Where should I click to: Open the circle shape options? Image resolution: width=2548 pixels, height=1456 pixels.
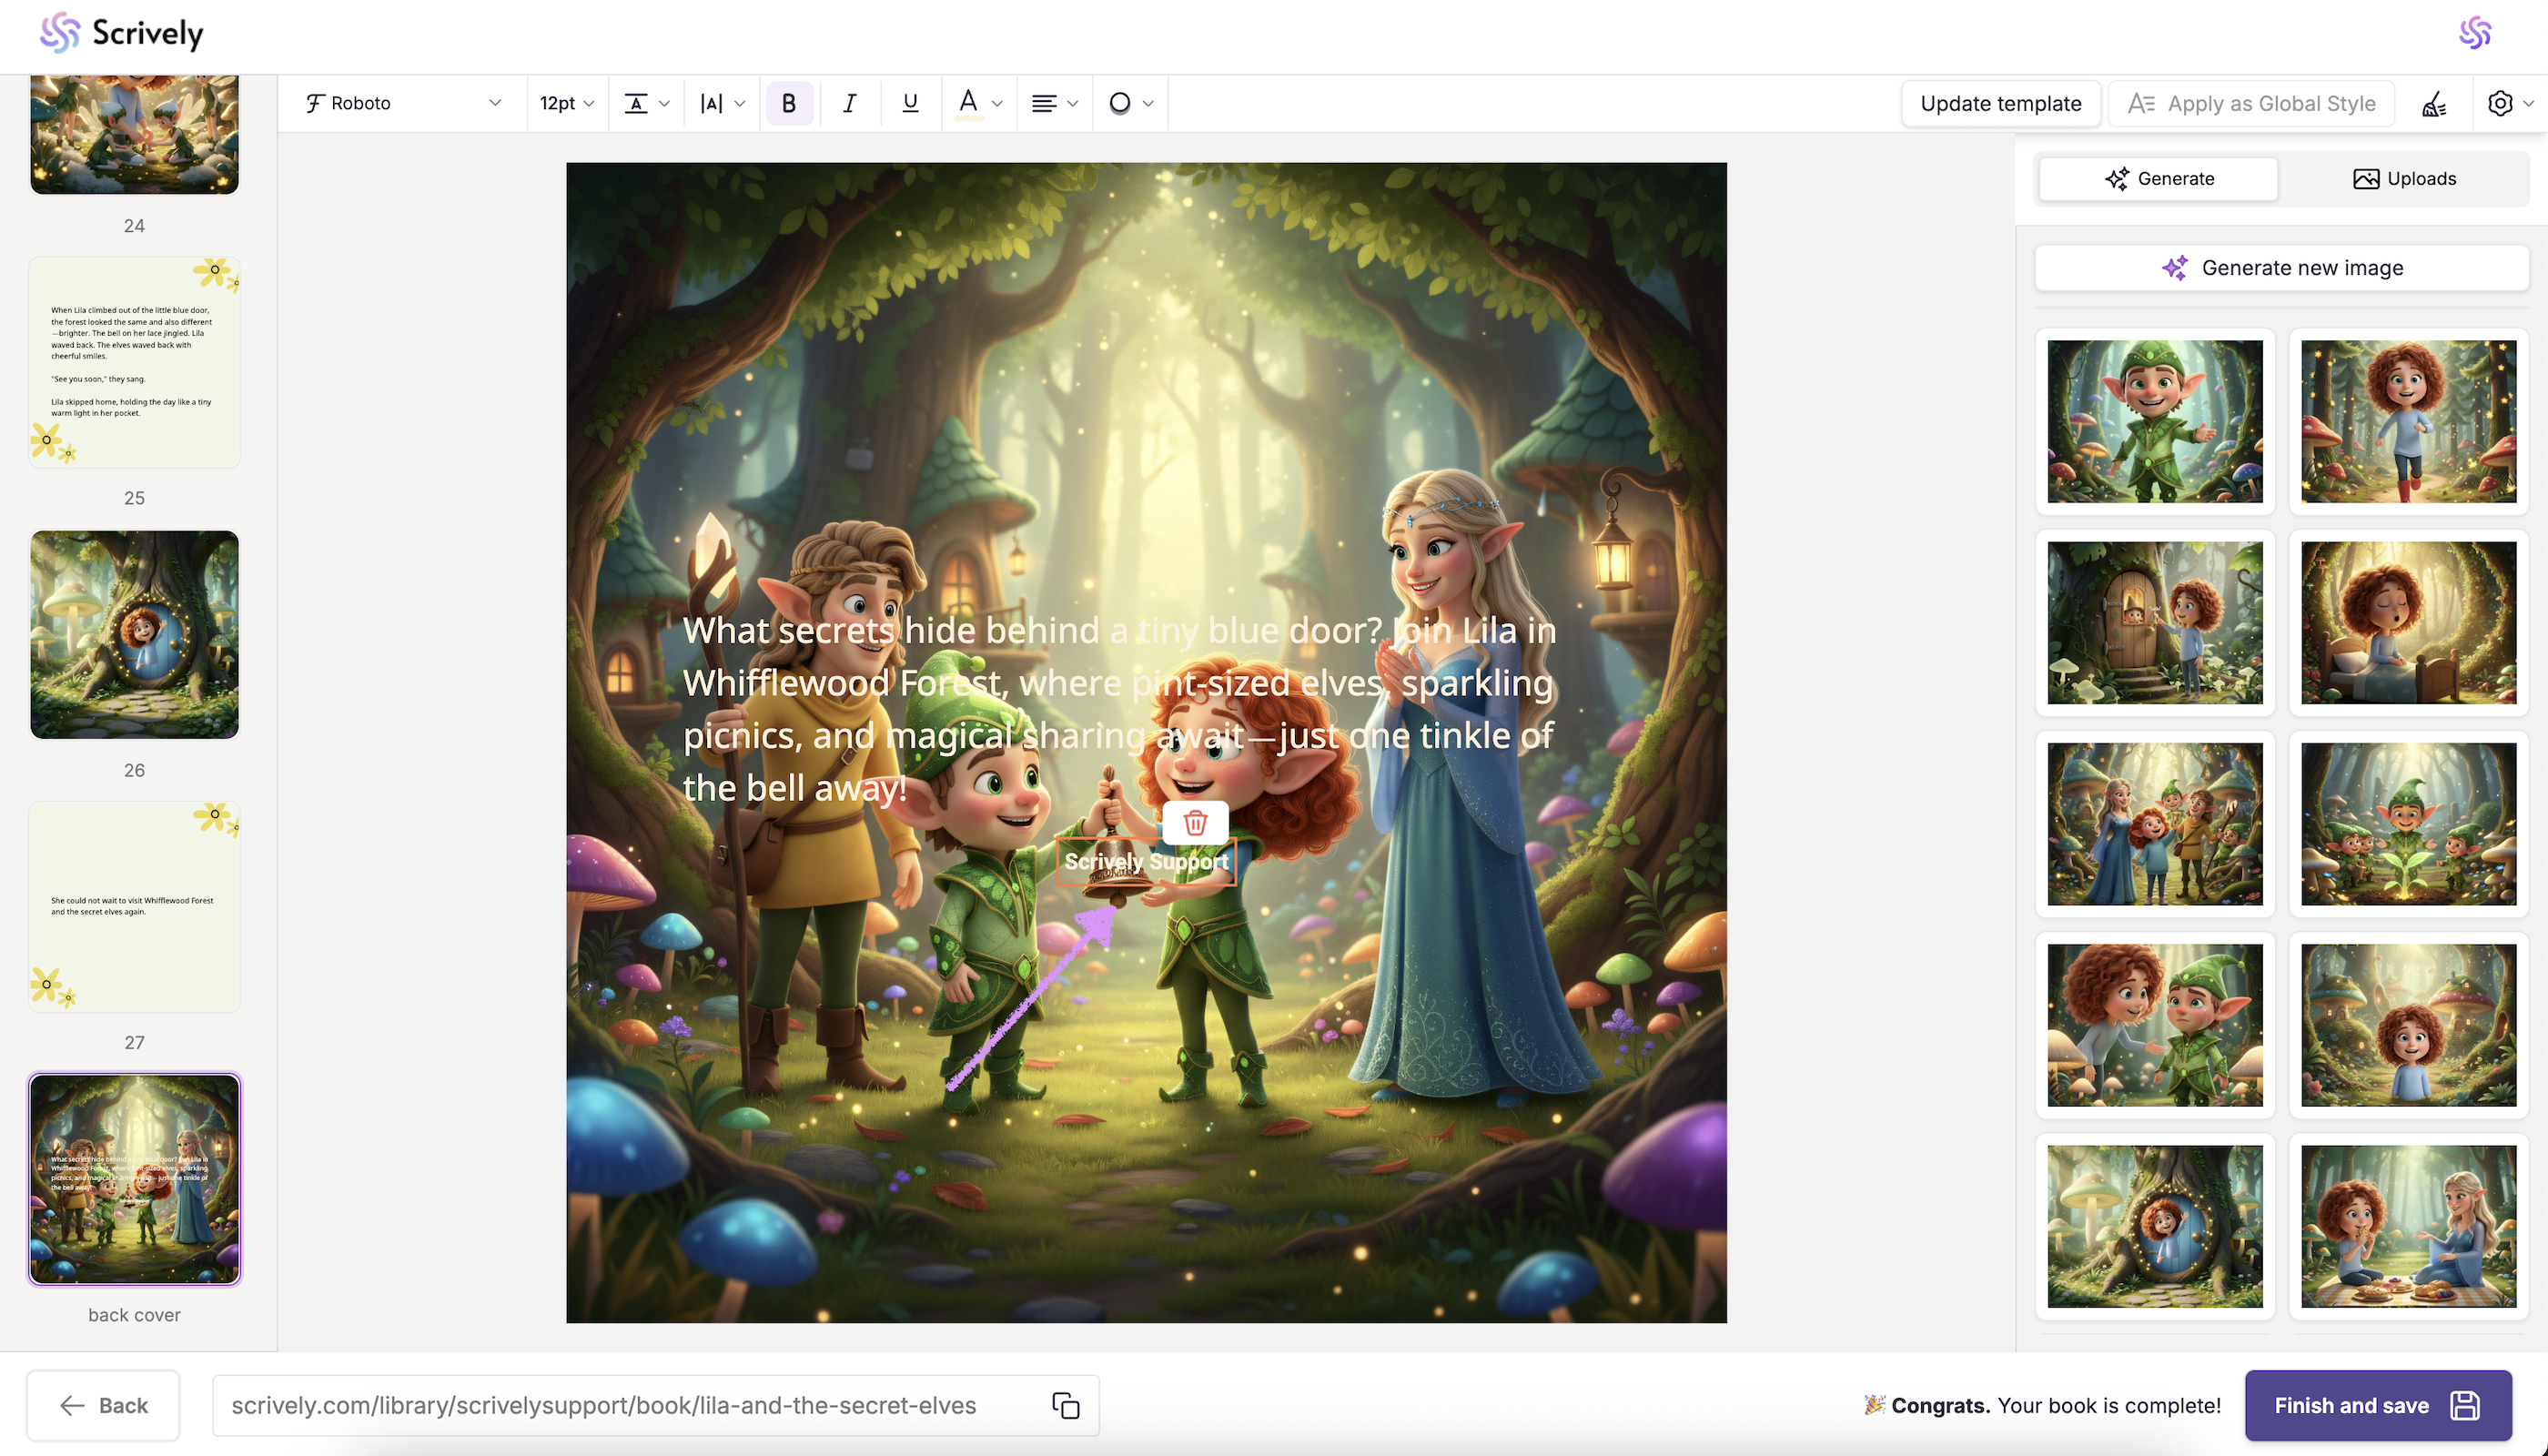pos(1130,103)
